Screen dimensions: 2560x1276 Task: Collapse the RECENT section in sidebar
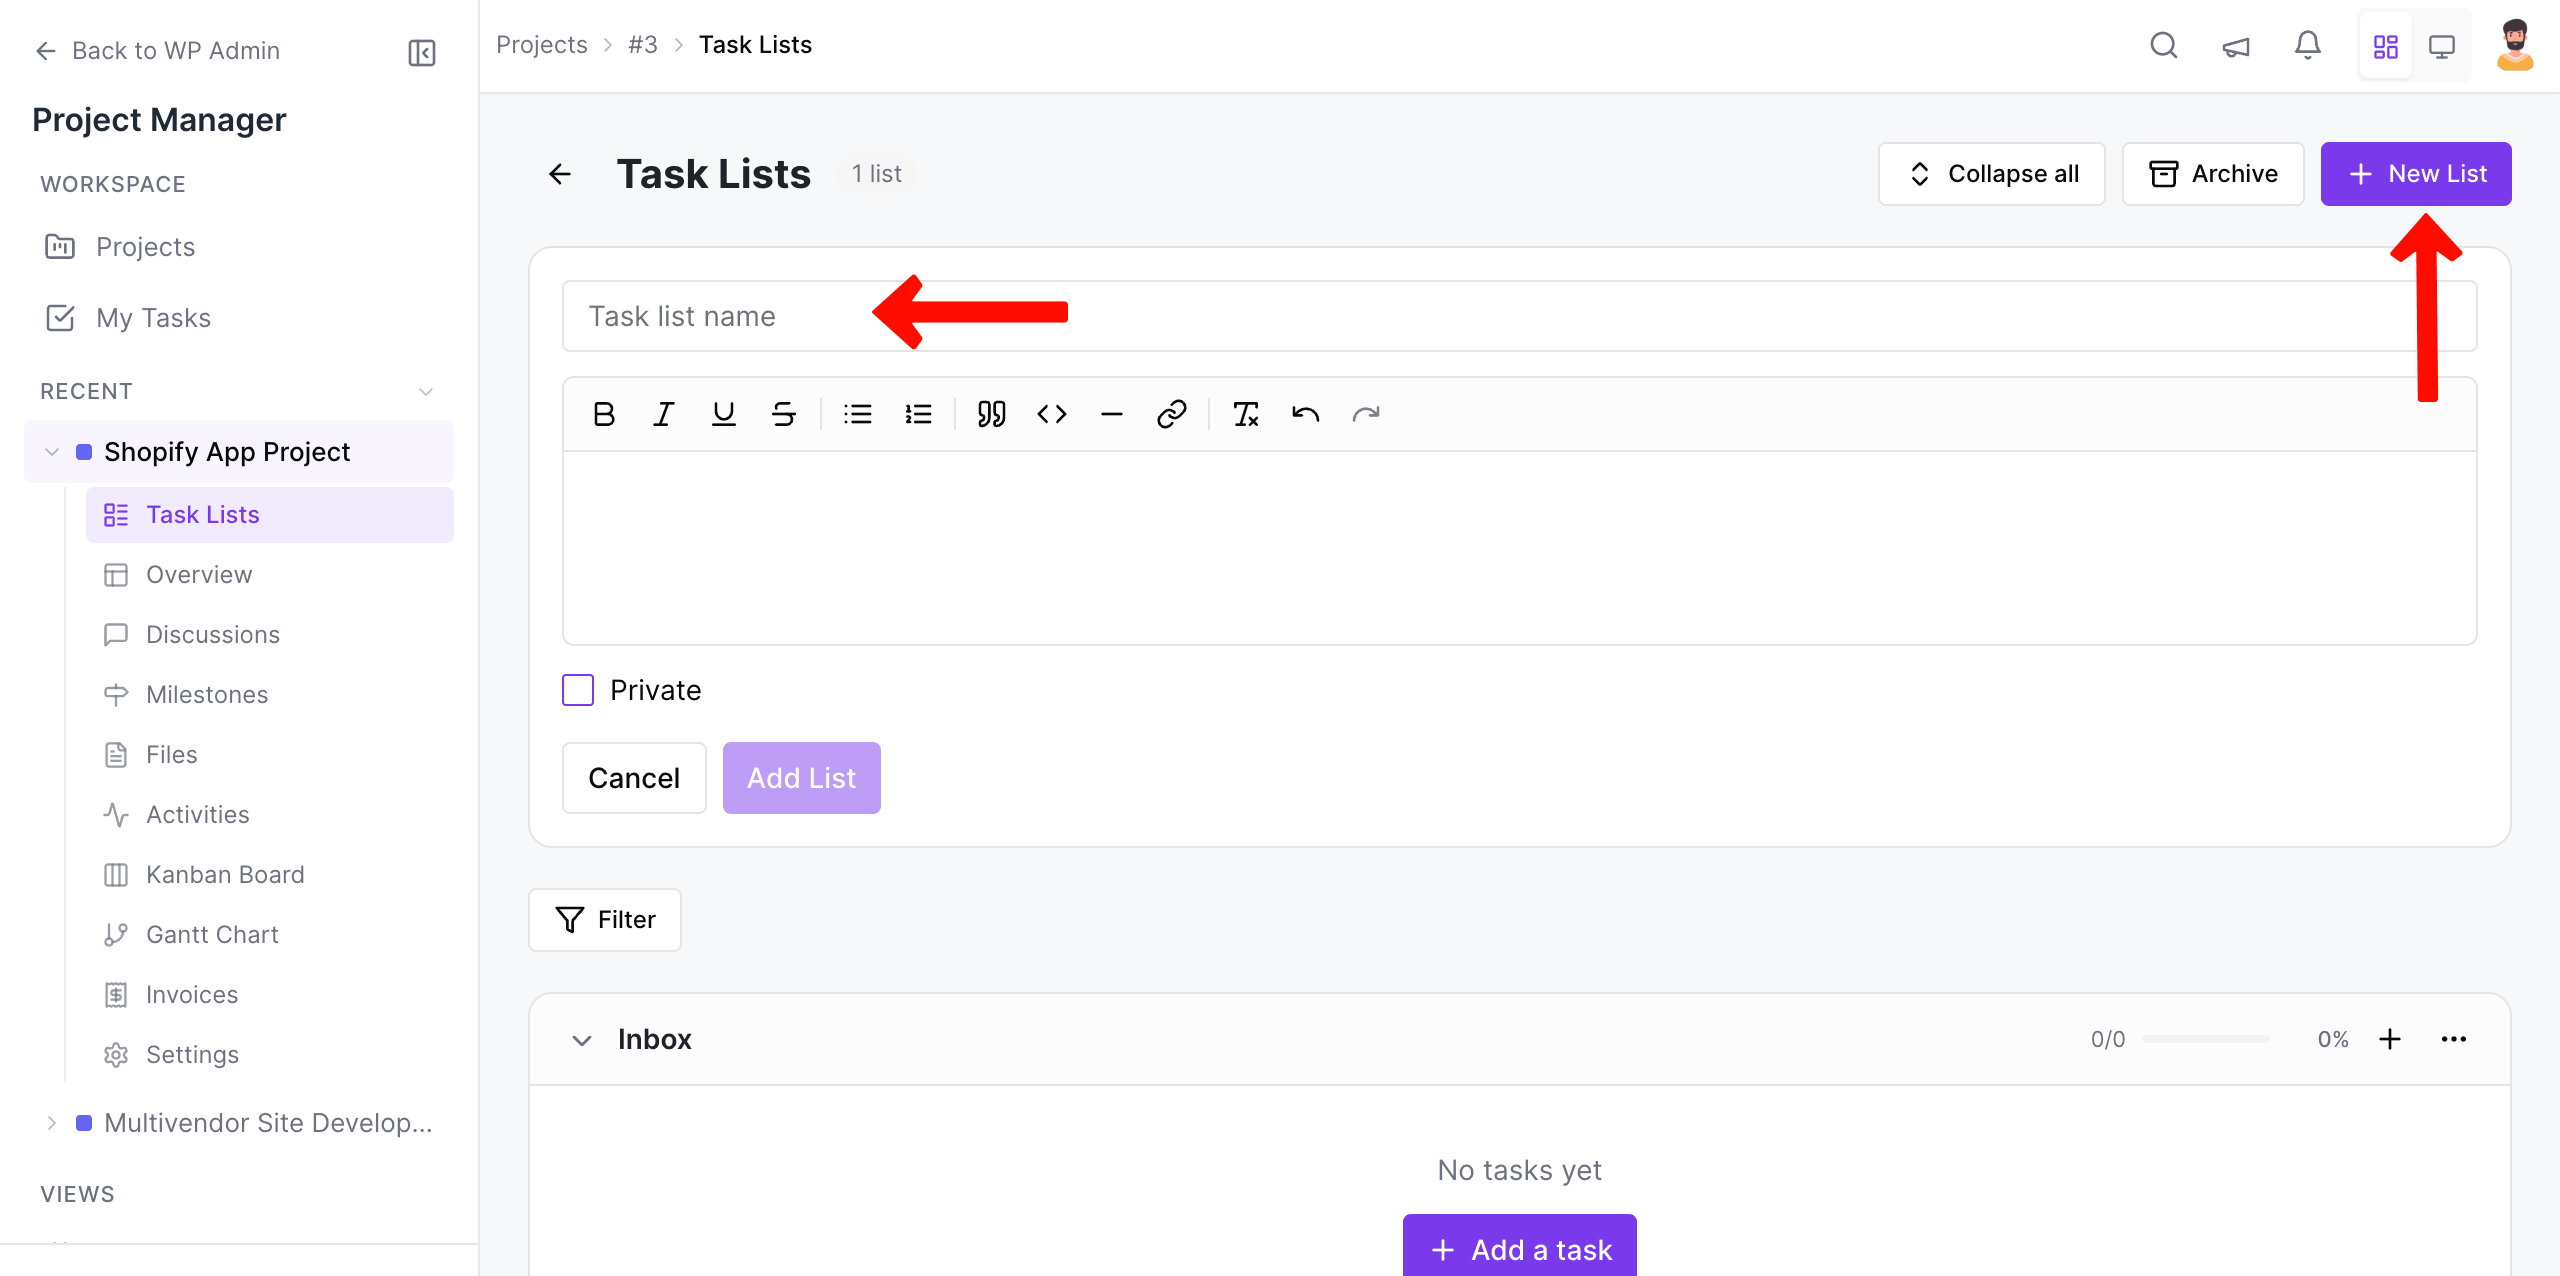(x=425, y=391)
